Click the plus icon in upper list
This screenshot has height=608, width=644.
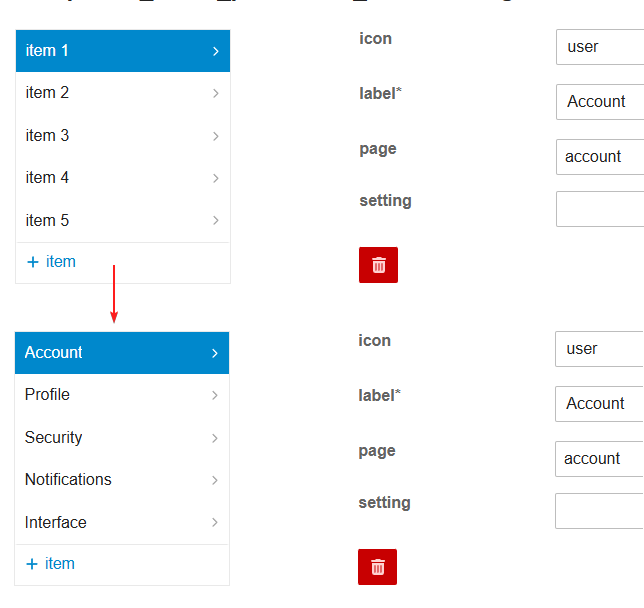click(32, 262)
